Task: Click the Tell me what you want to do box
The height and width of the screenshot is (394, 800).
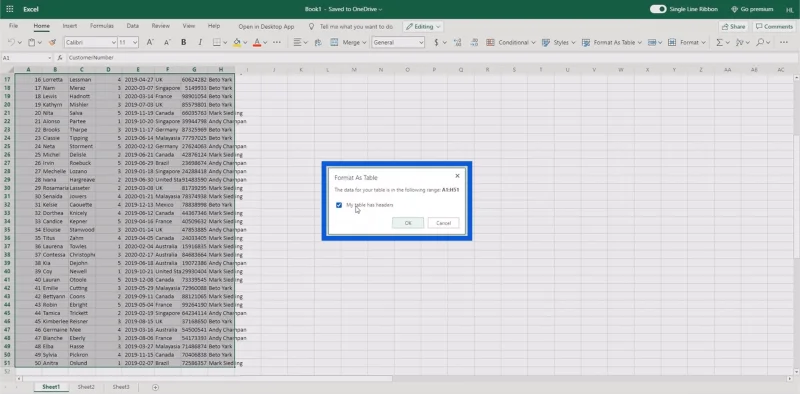Action: pyautogui.click(x=351, y=27)
